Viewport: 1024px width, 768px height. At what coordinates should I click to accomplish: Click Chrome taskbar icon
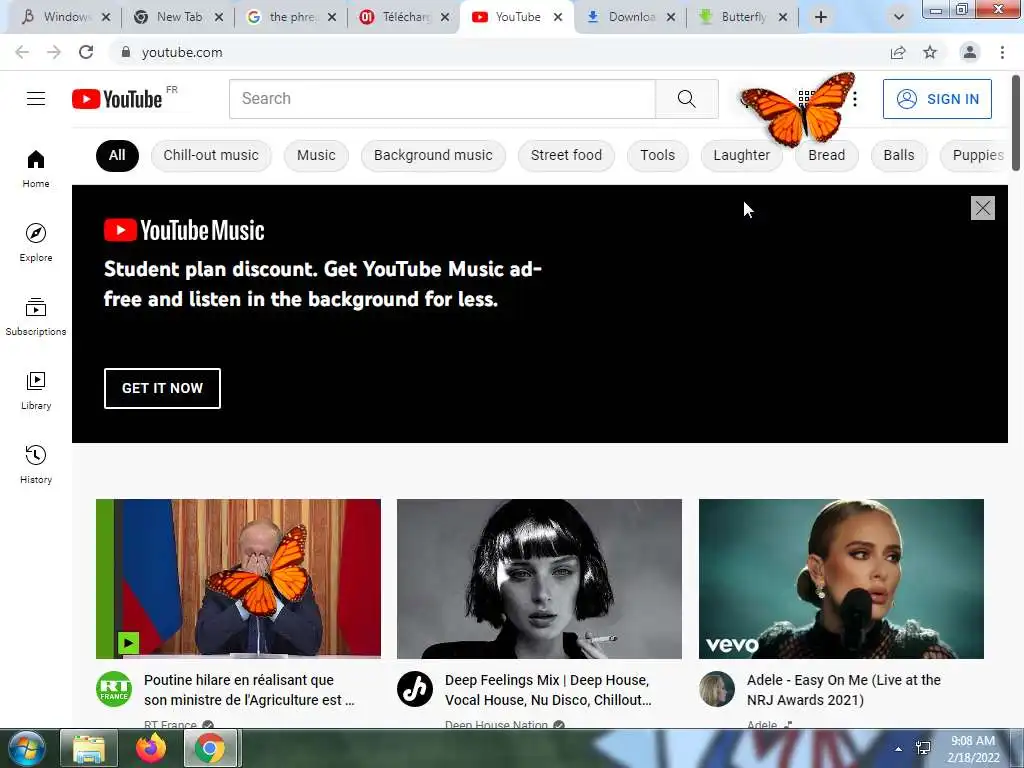pyautogui.click(x=210, y=748)
